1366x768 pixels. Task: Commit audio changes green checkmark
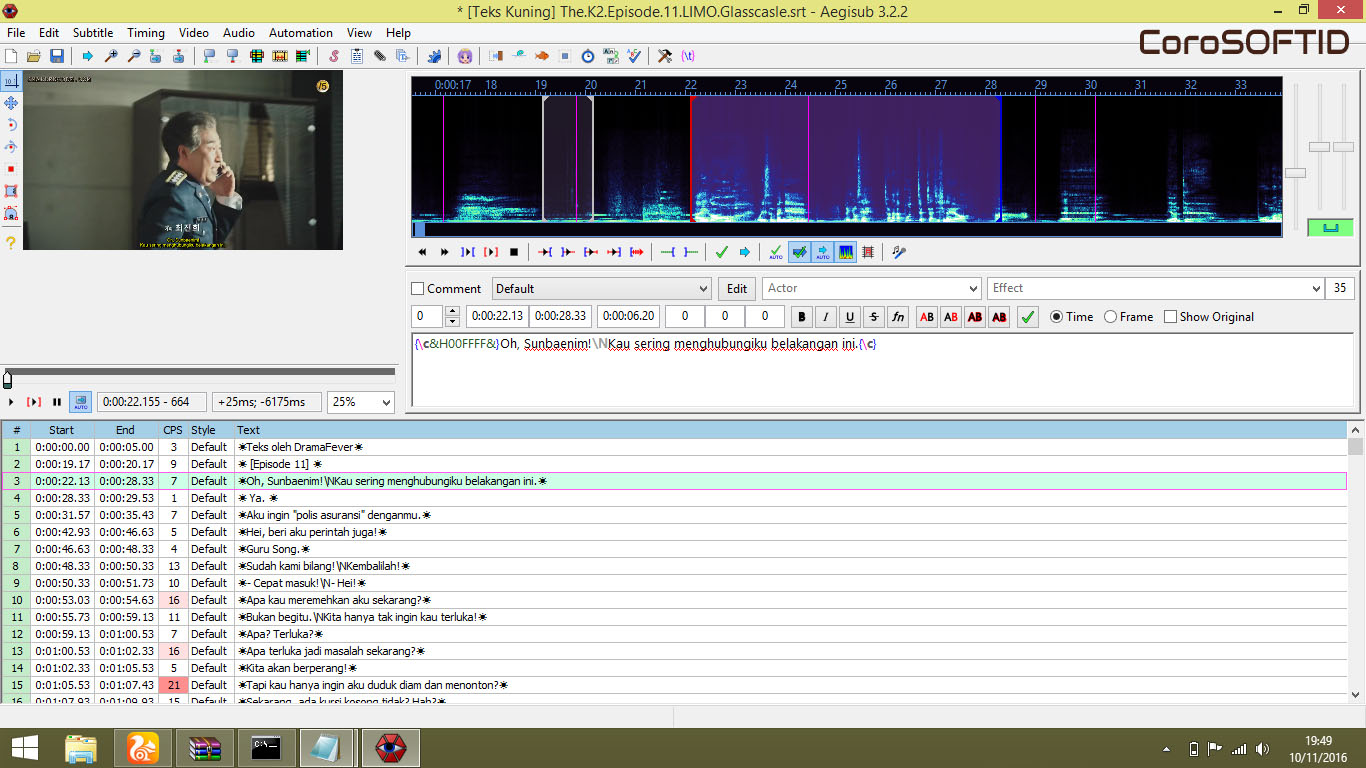point(722,252)
